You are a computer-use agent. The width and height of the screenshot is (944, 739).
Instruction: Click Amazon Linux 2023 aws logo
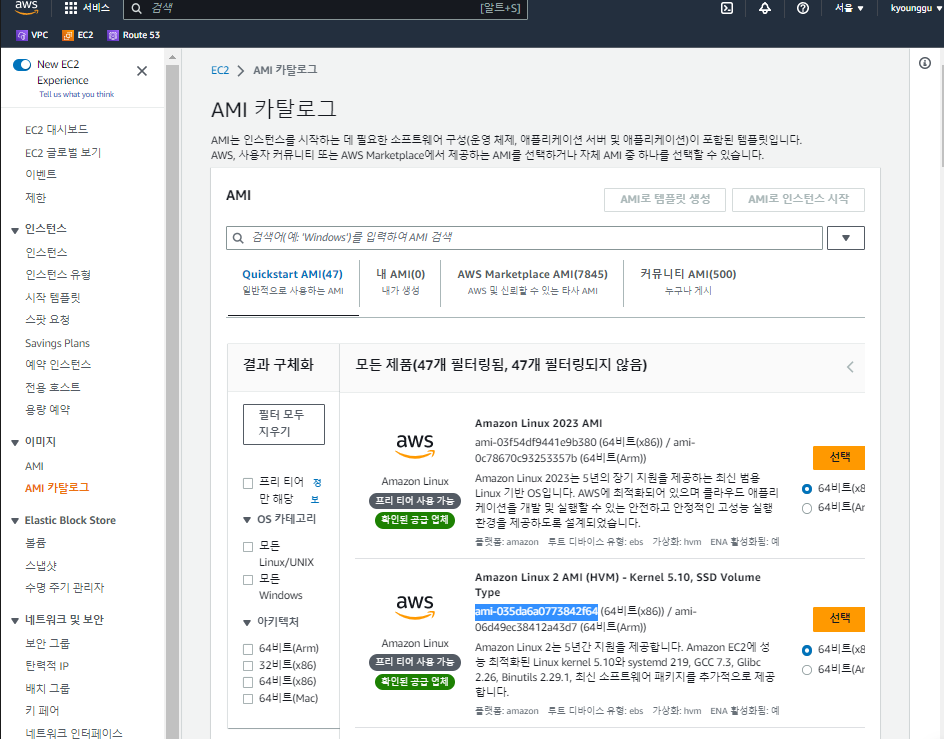[x=415, y=445]
